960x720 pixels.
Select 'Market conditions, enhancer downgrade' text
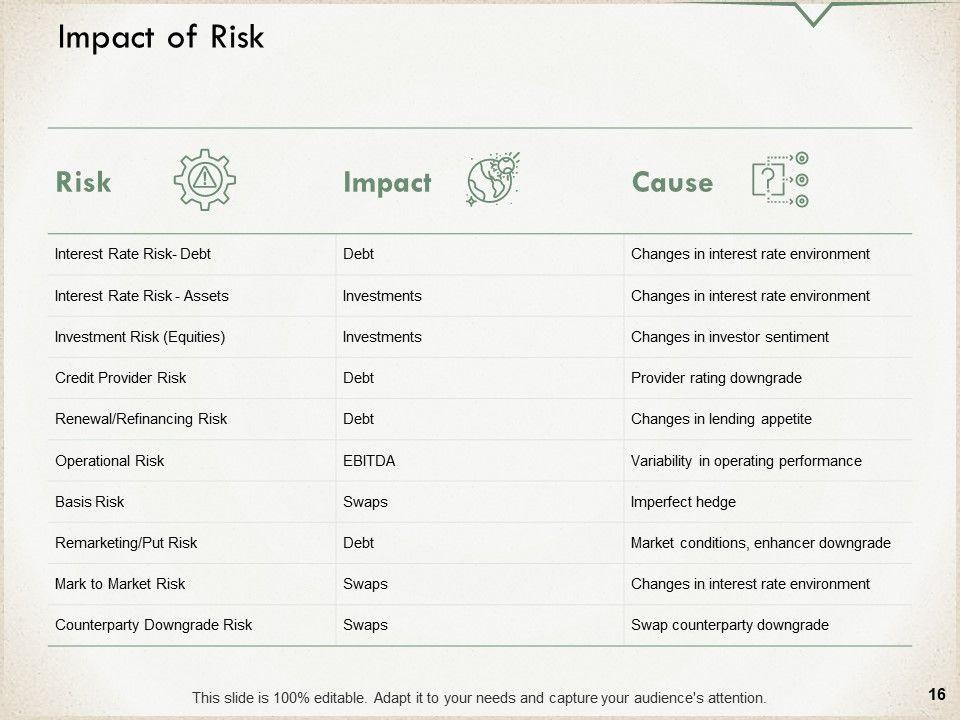pyautogui.click(x=760, y=543)
